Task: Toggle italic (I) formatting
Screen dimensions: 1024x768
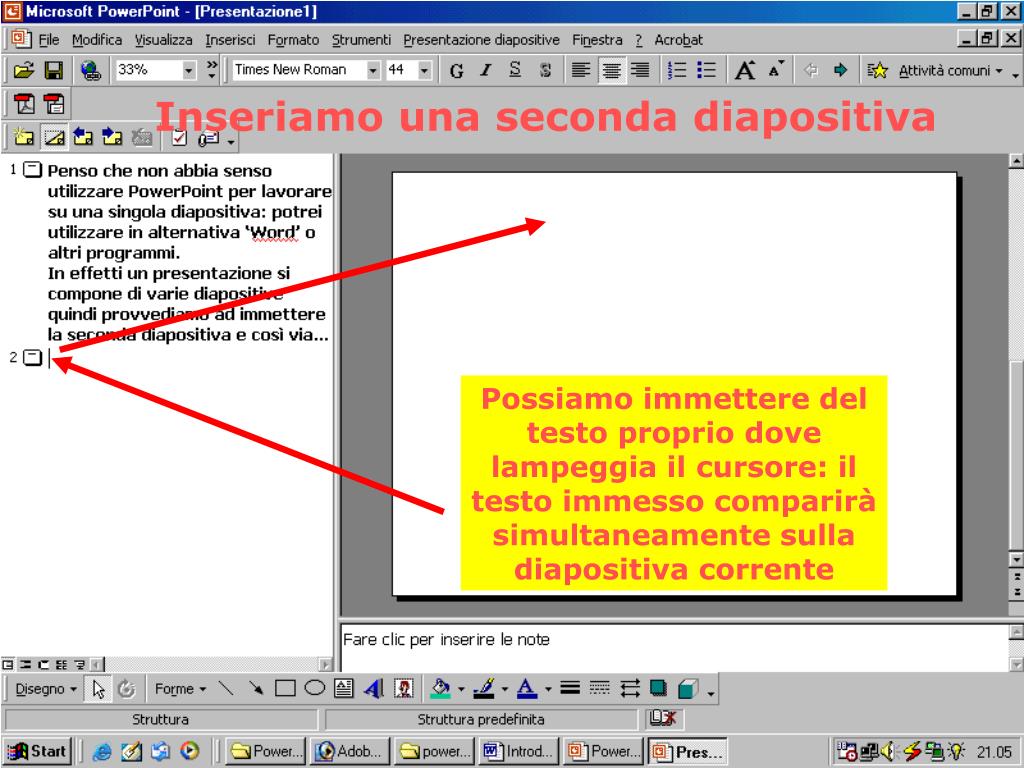Action: (x=485, y=70)
